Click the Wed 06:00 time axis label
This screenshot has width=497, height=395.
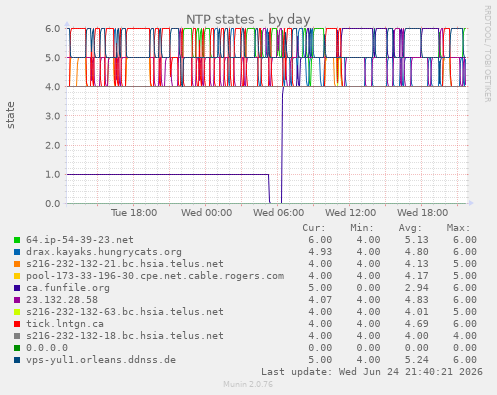[x=278, y=213]
